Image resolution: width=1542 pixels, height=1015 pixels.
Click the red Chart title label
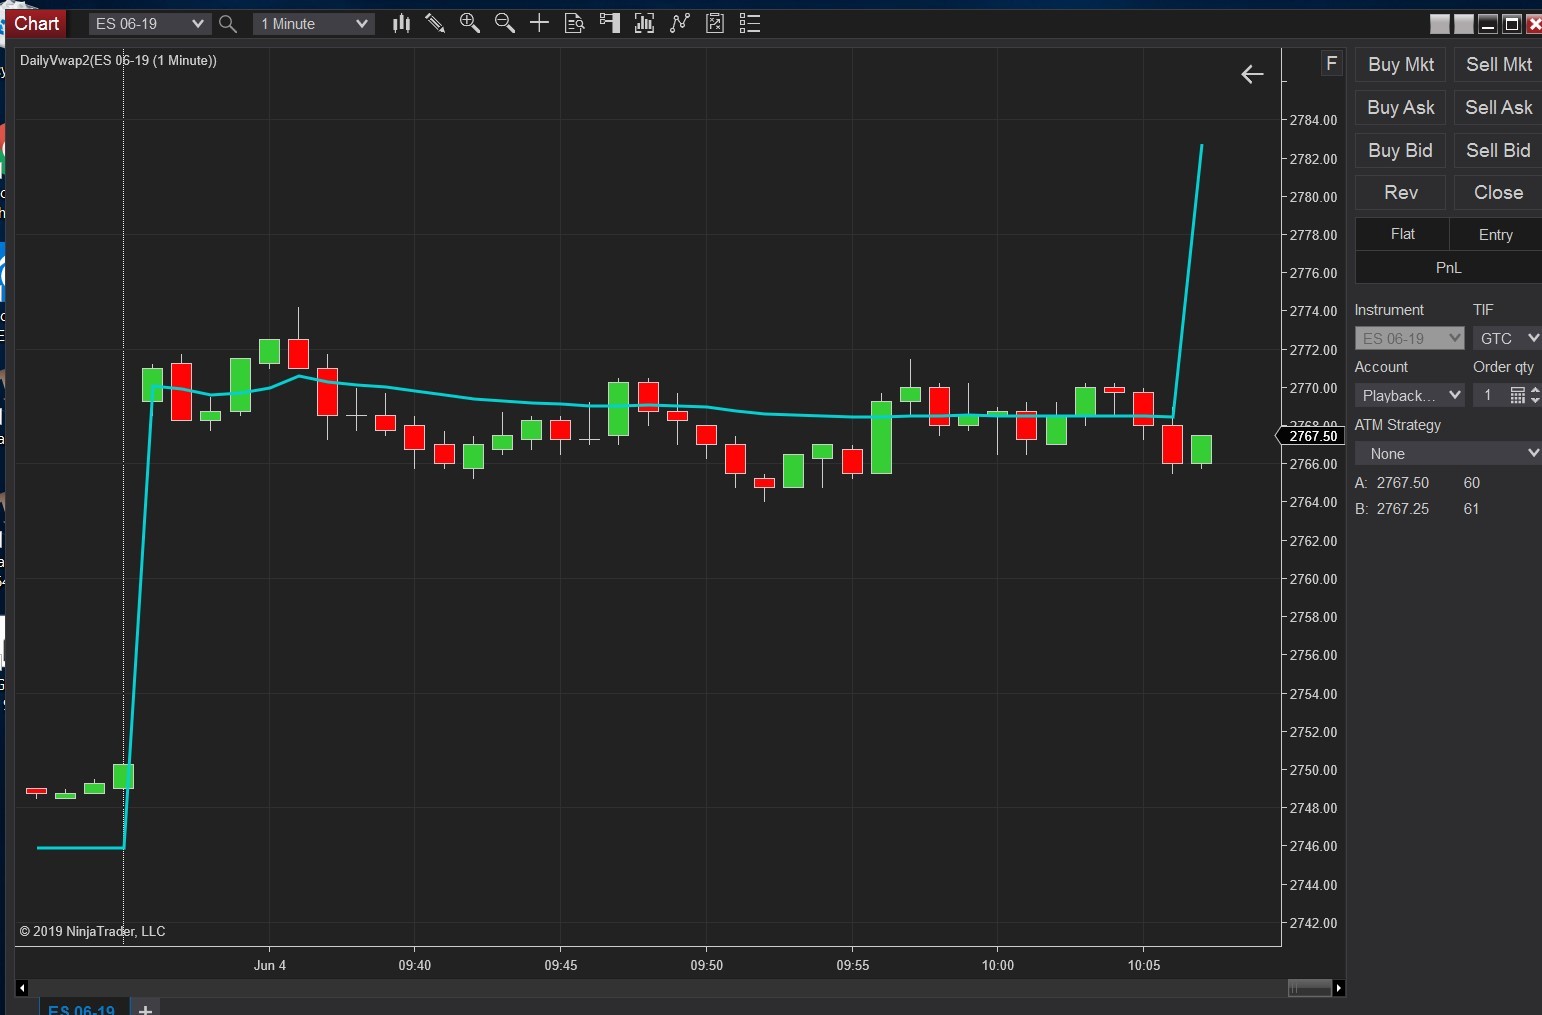coord(37,23)
